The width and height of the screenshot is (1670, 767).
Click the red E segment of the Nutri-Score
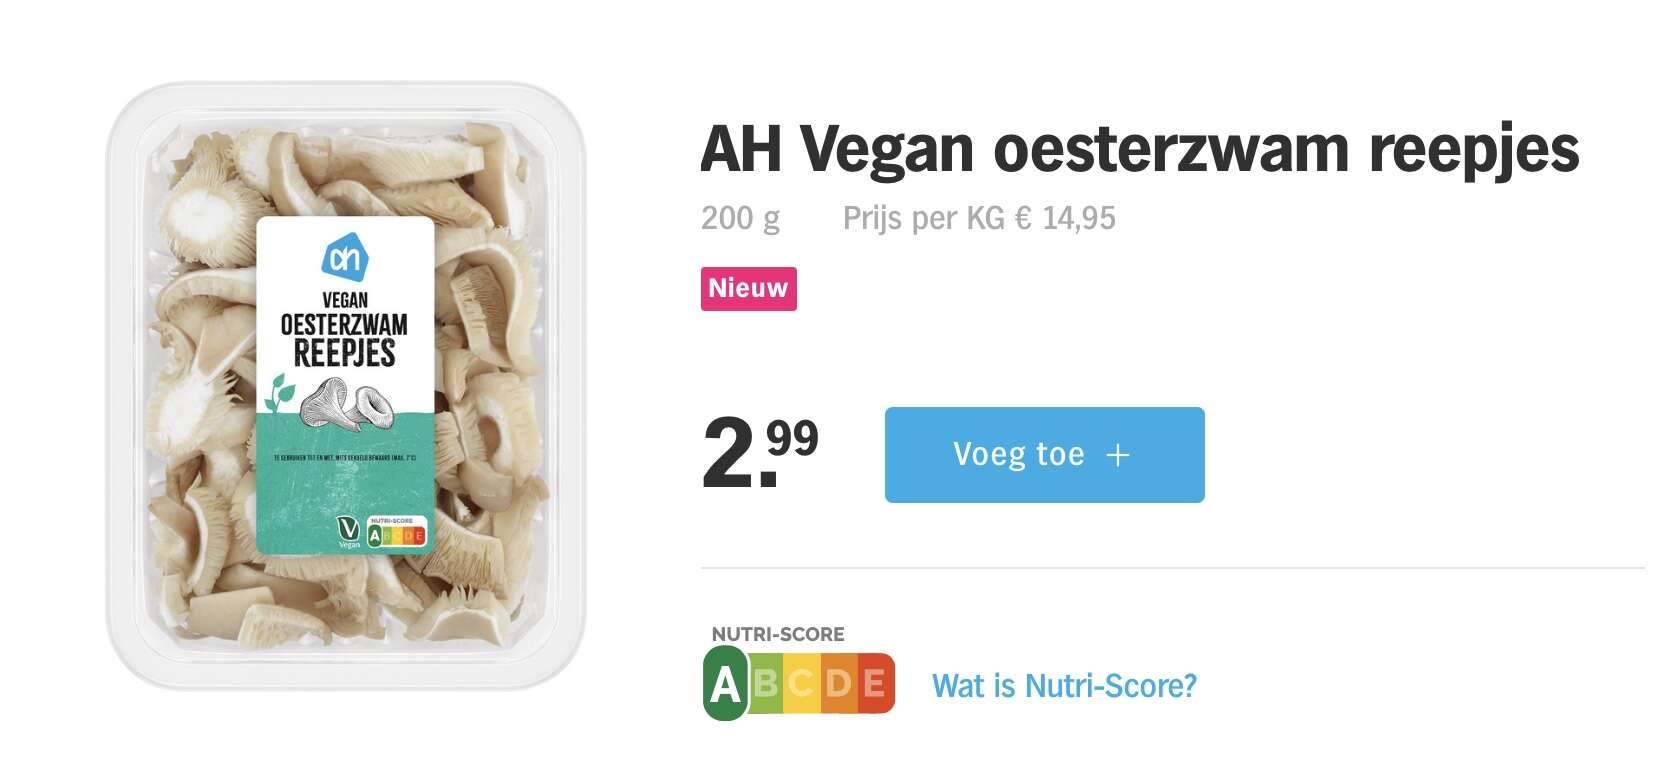point(875,683)
